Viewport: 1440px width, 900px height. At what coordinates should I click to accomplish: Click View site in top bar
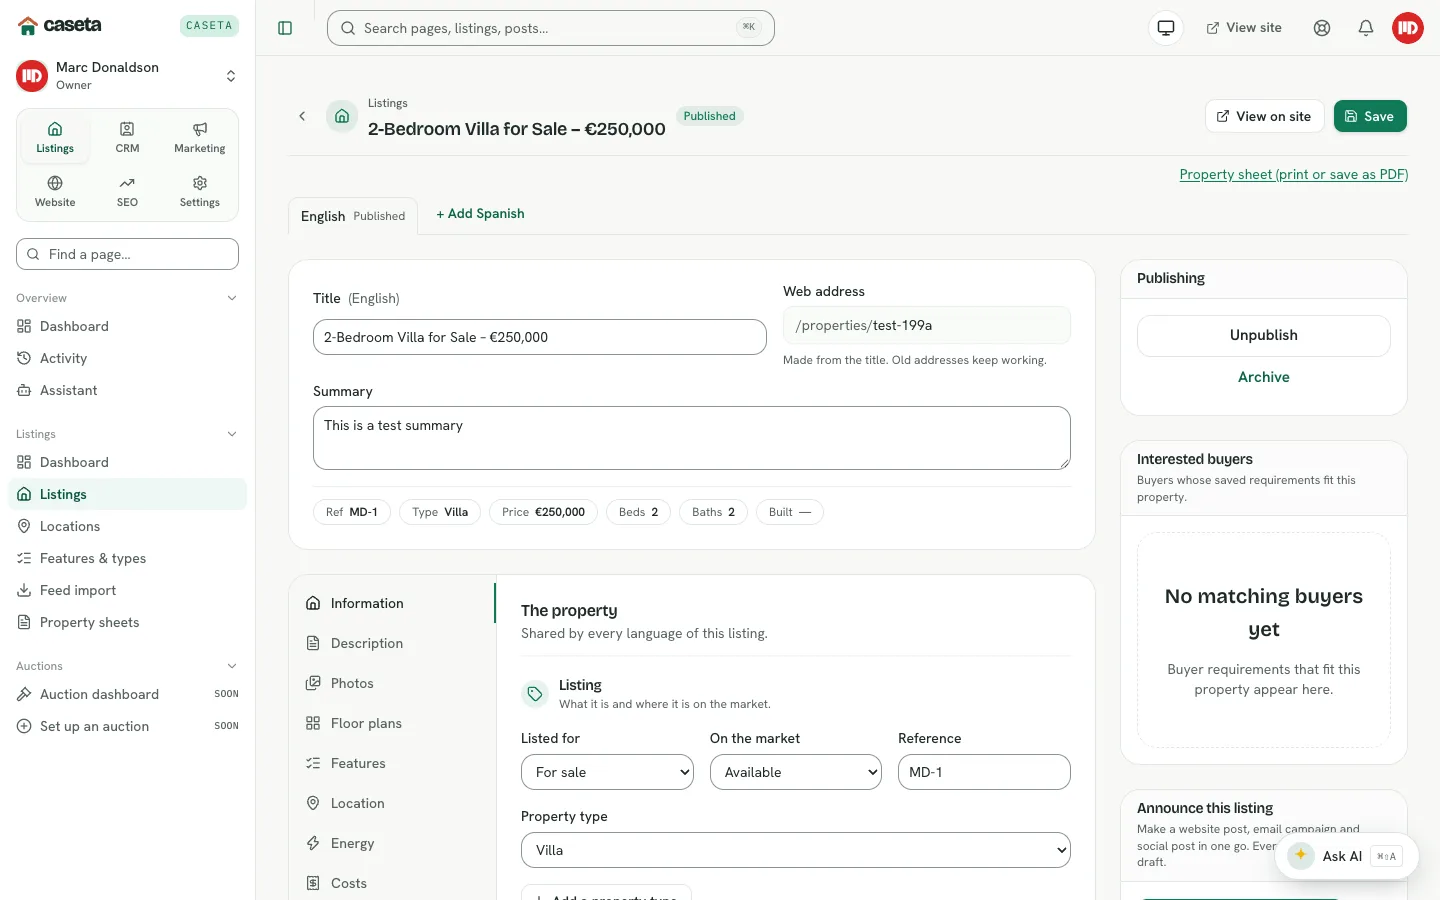(1244, 28)
